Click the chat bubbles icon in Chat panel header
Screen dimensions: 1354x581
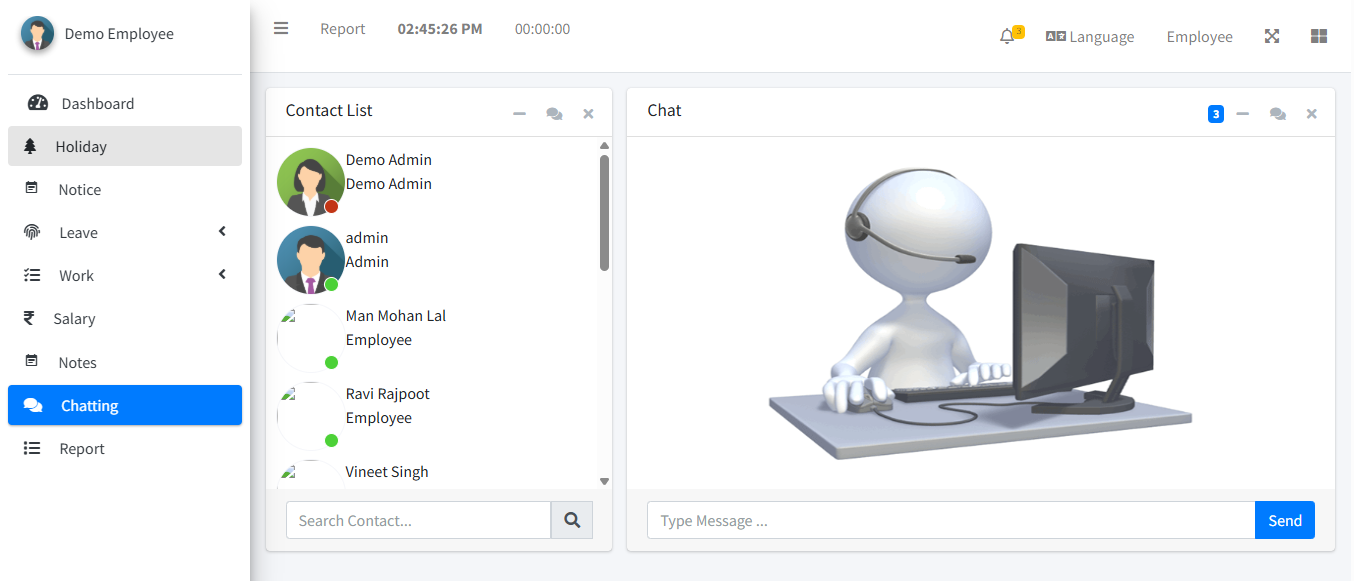[1278, 114]
